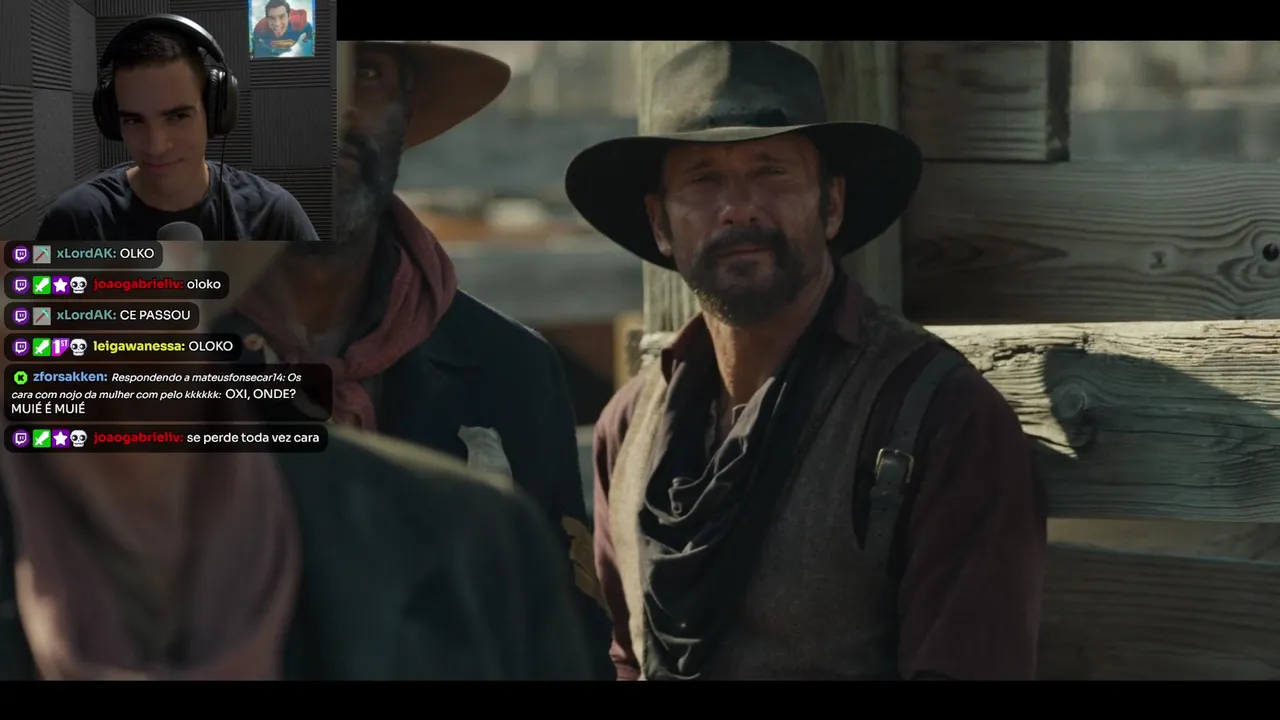Click the Twitch icon in leigawanessa's OLOKO message
Screen dimensions: 1280x720
[21, 347]
